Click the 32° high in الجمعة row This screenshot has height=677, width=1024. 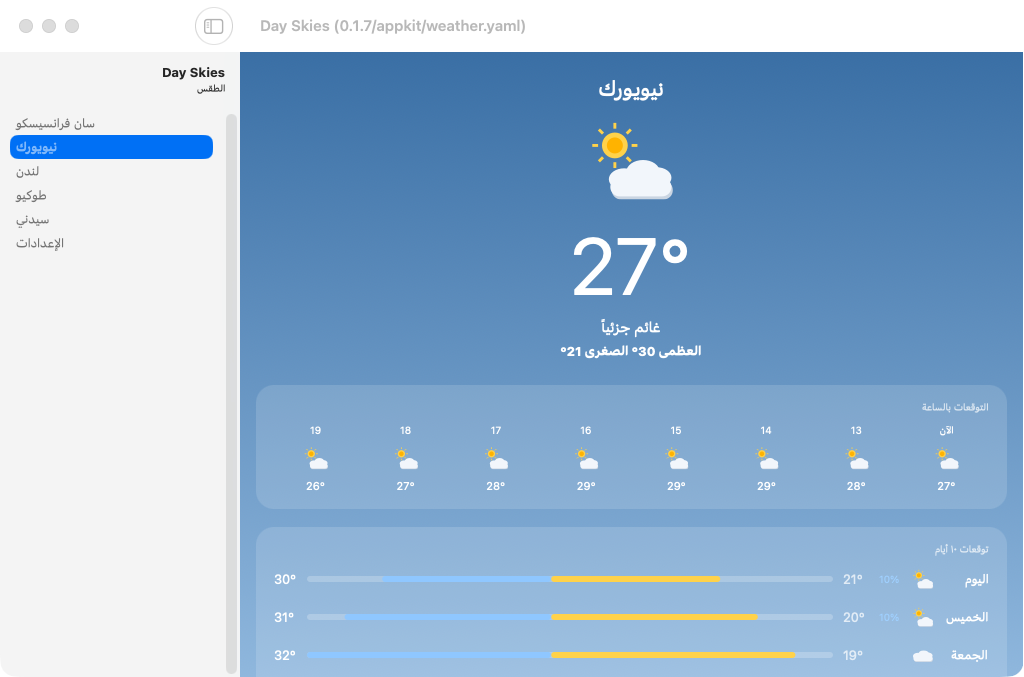click(x=285, y=655)
